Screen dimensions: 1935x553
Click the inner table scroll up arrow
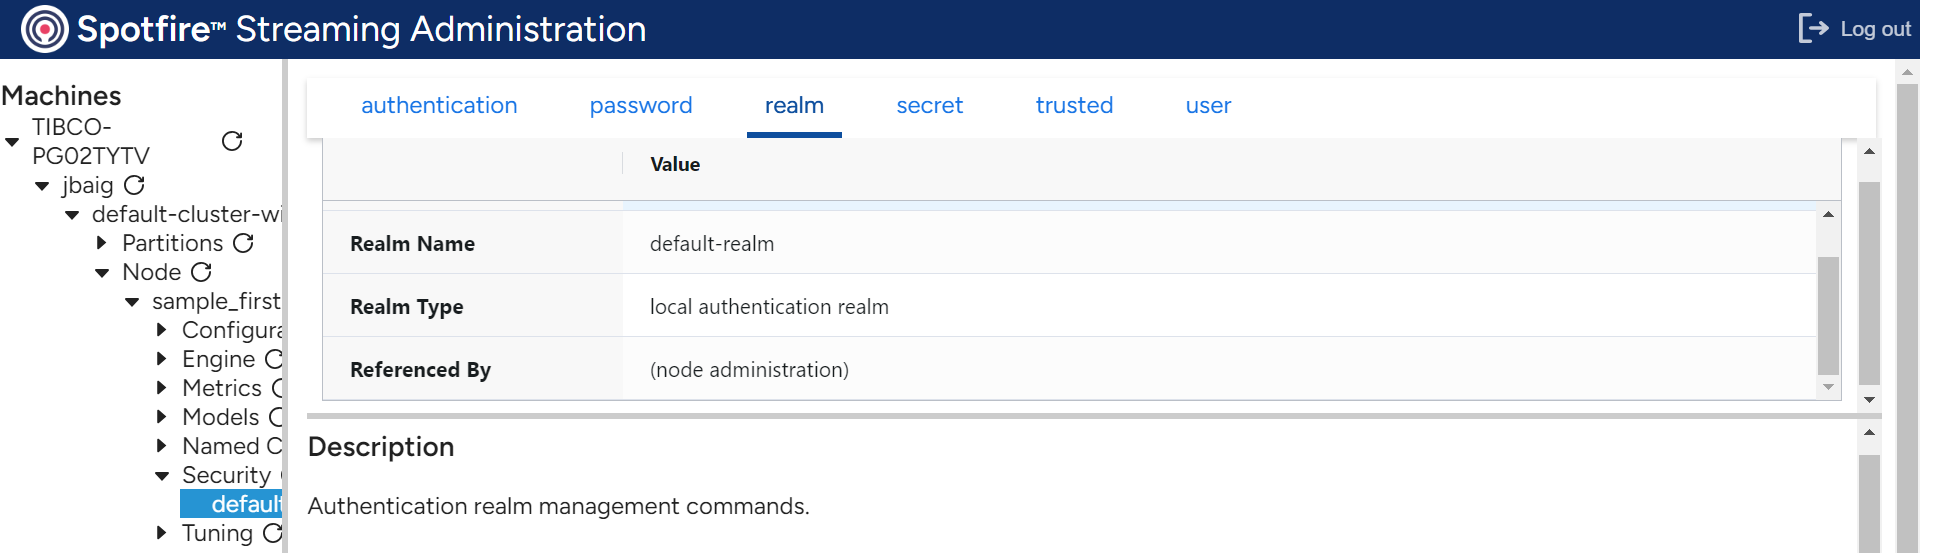1828,214
